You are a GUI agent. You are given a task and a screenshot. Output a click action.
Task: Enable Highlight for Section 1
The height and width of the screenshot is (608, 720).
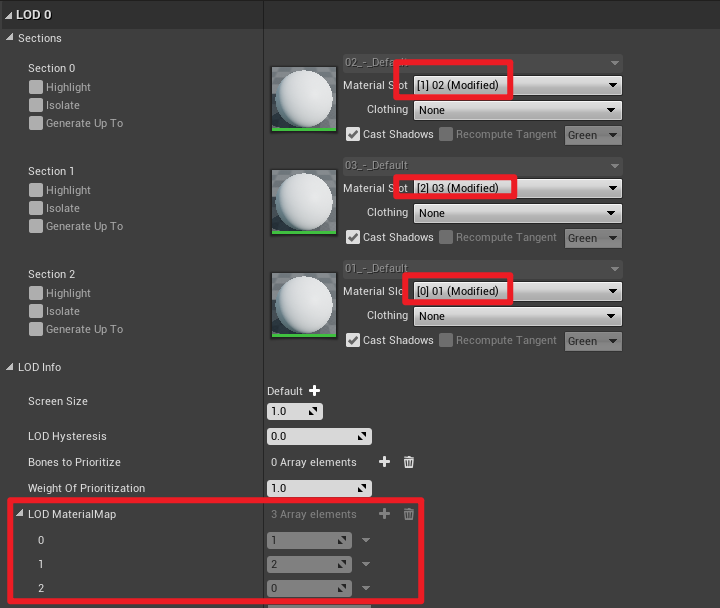tap(36, 190)
